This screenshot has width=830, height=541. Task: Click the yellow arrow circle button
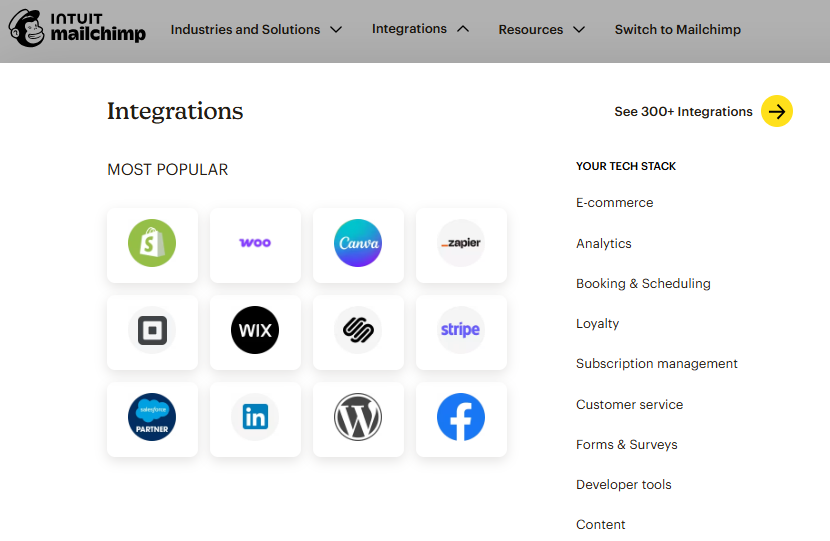pos(777,111)
